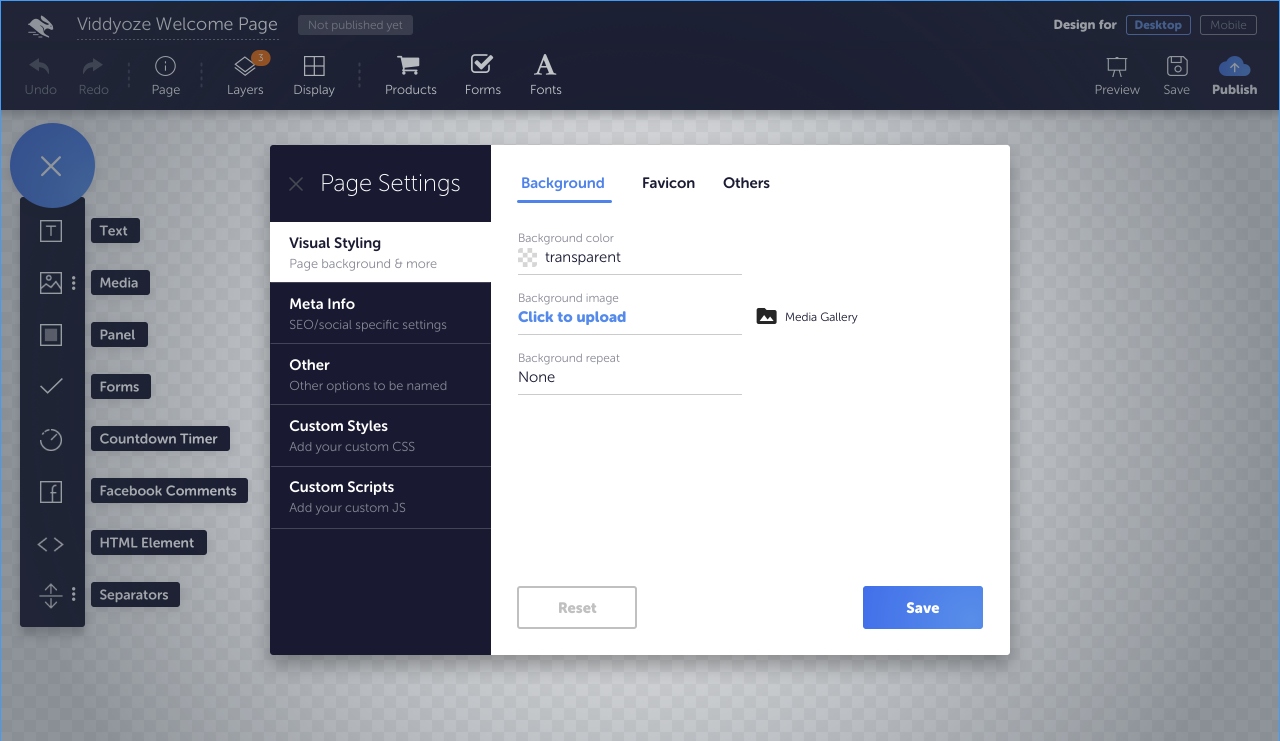Expand Media element options dots
Screen dimensions: 1280x741
74,283
